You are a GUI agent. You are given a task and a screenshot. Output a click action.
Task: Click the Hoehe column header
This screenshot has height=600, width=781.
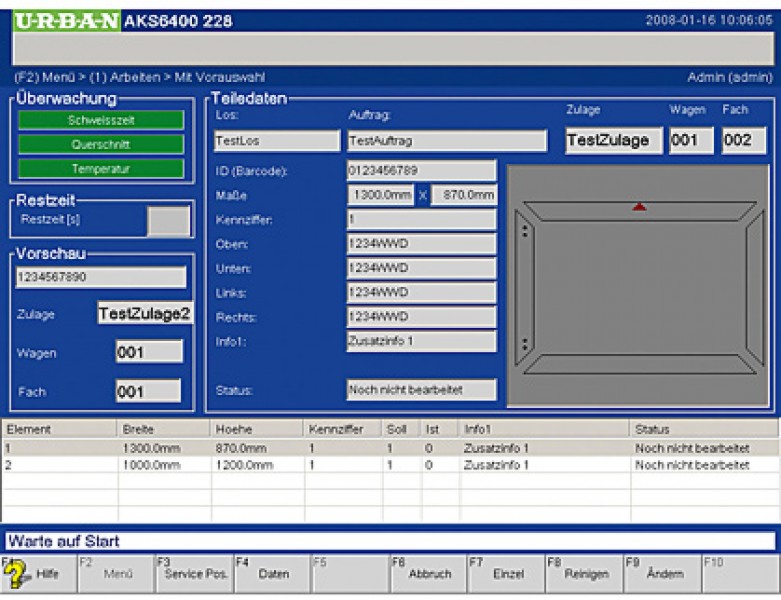[257, 429]
